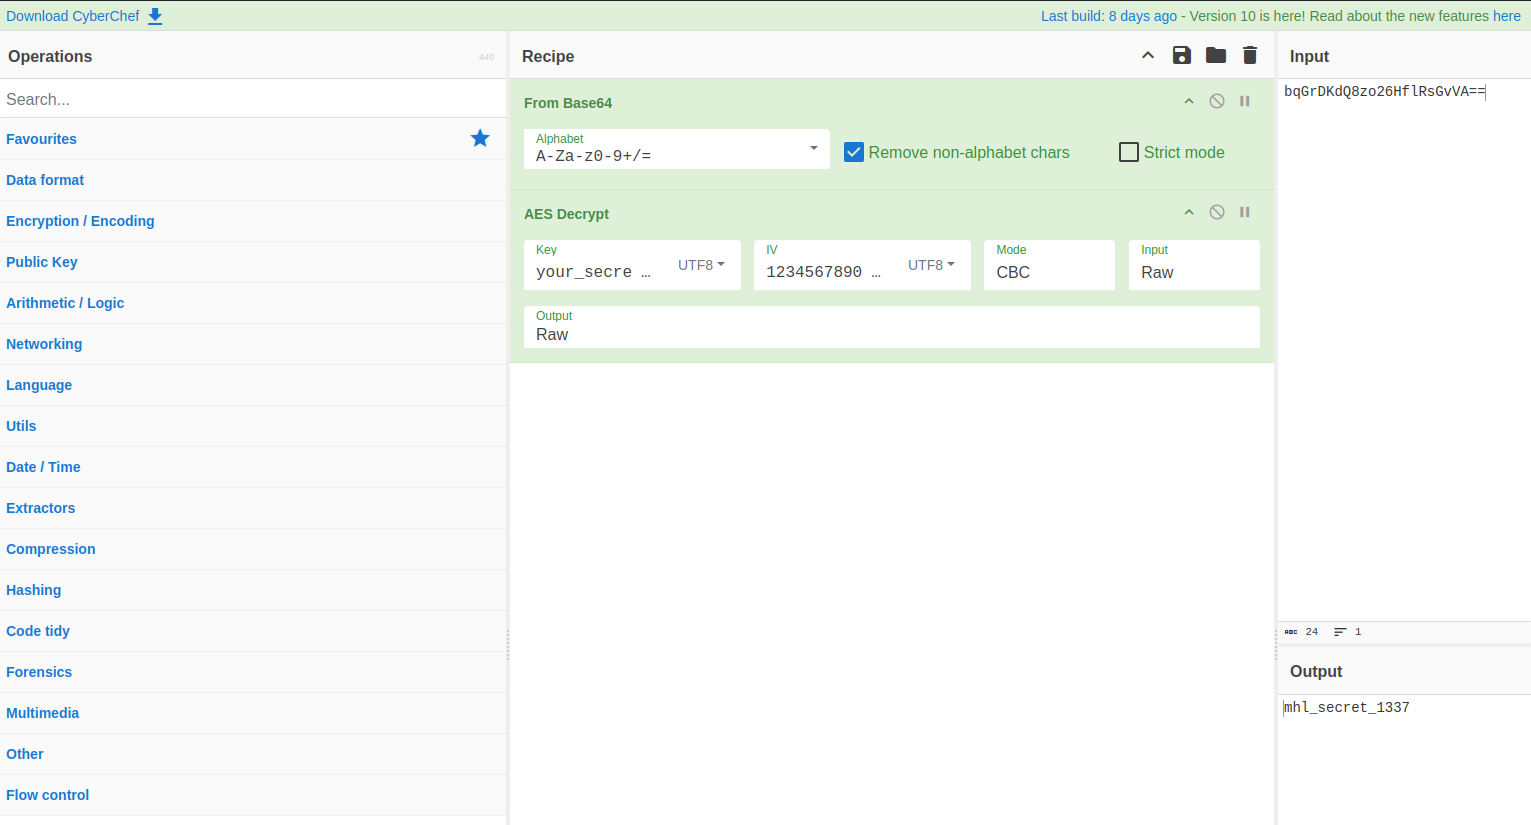Open the Key UTF8 format dropdown
The image size is (1531, 825).
(701, 265)
